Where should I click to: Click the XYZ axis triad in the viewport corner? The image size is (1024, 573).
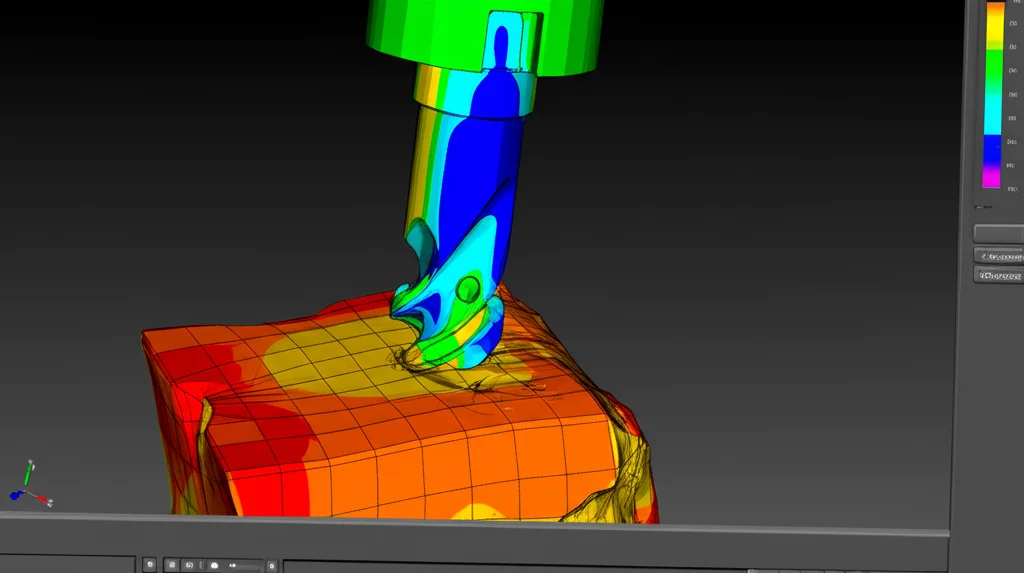tap(30, 485)
